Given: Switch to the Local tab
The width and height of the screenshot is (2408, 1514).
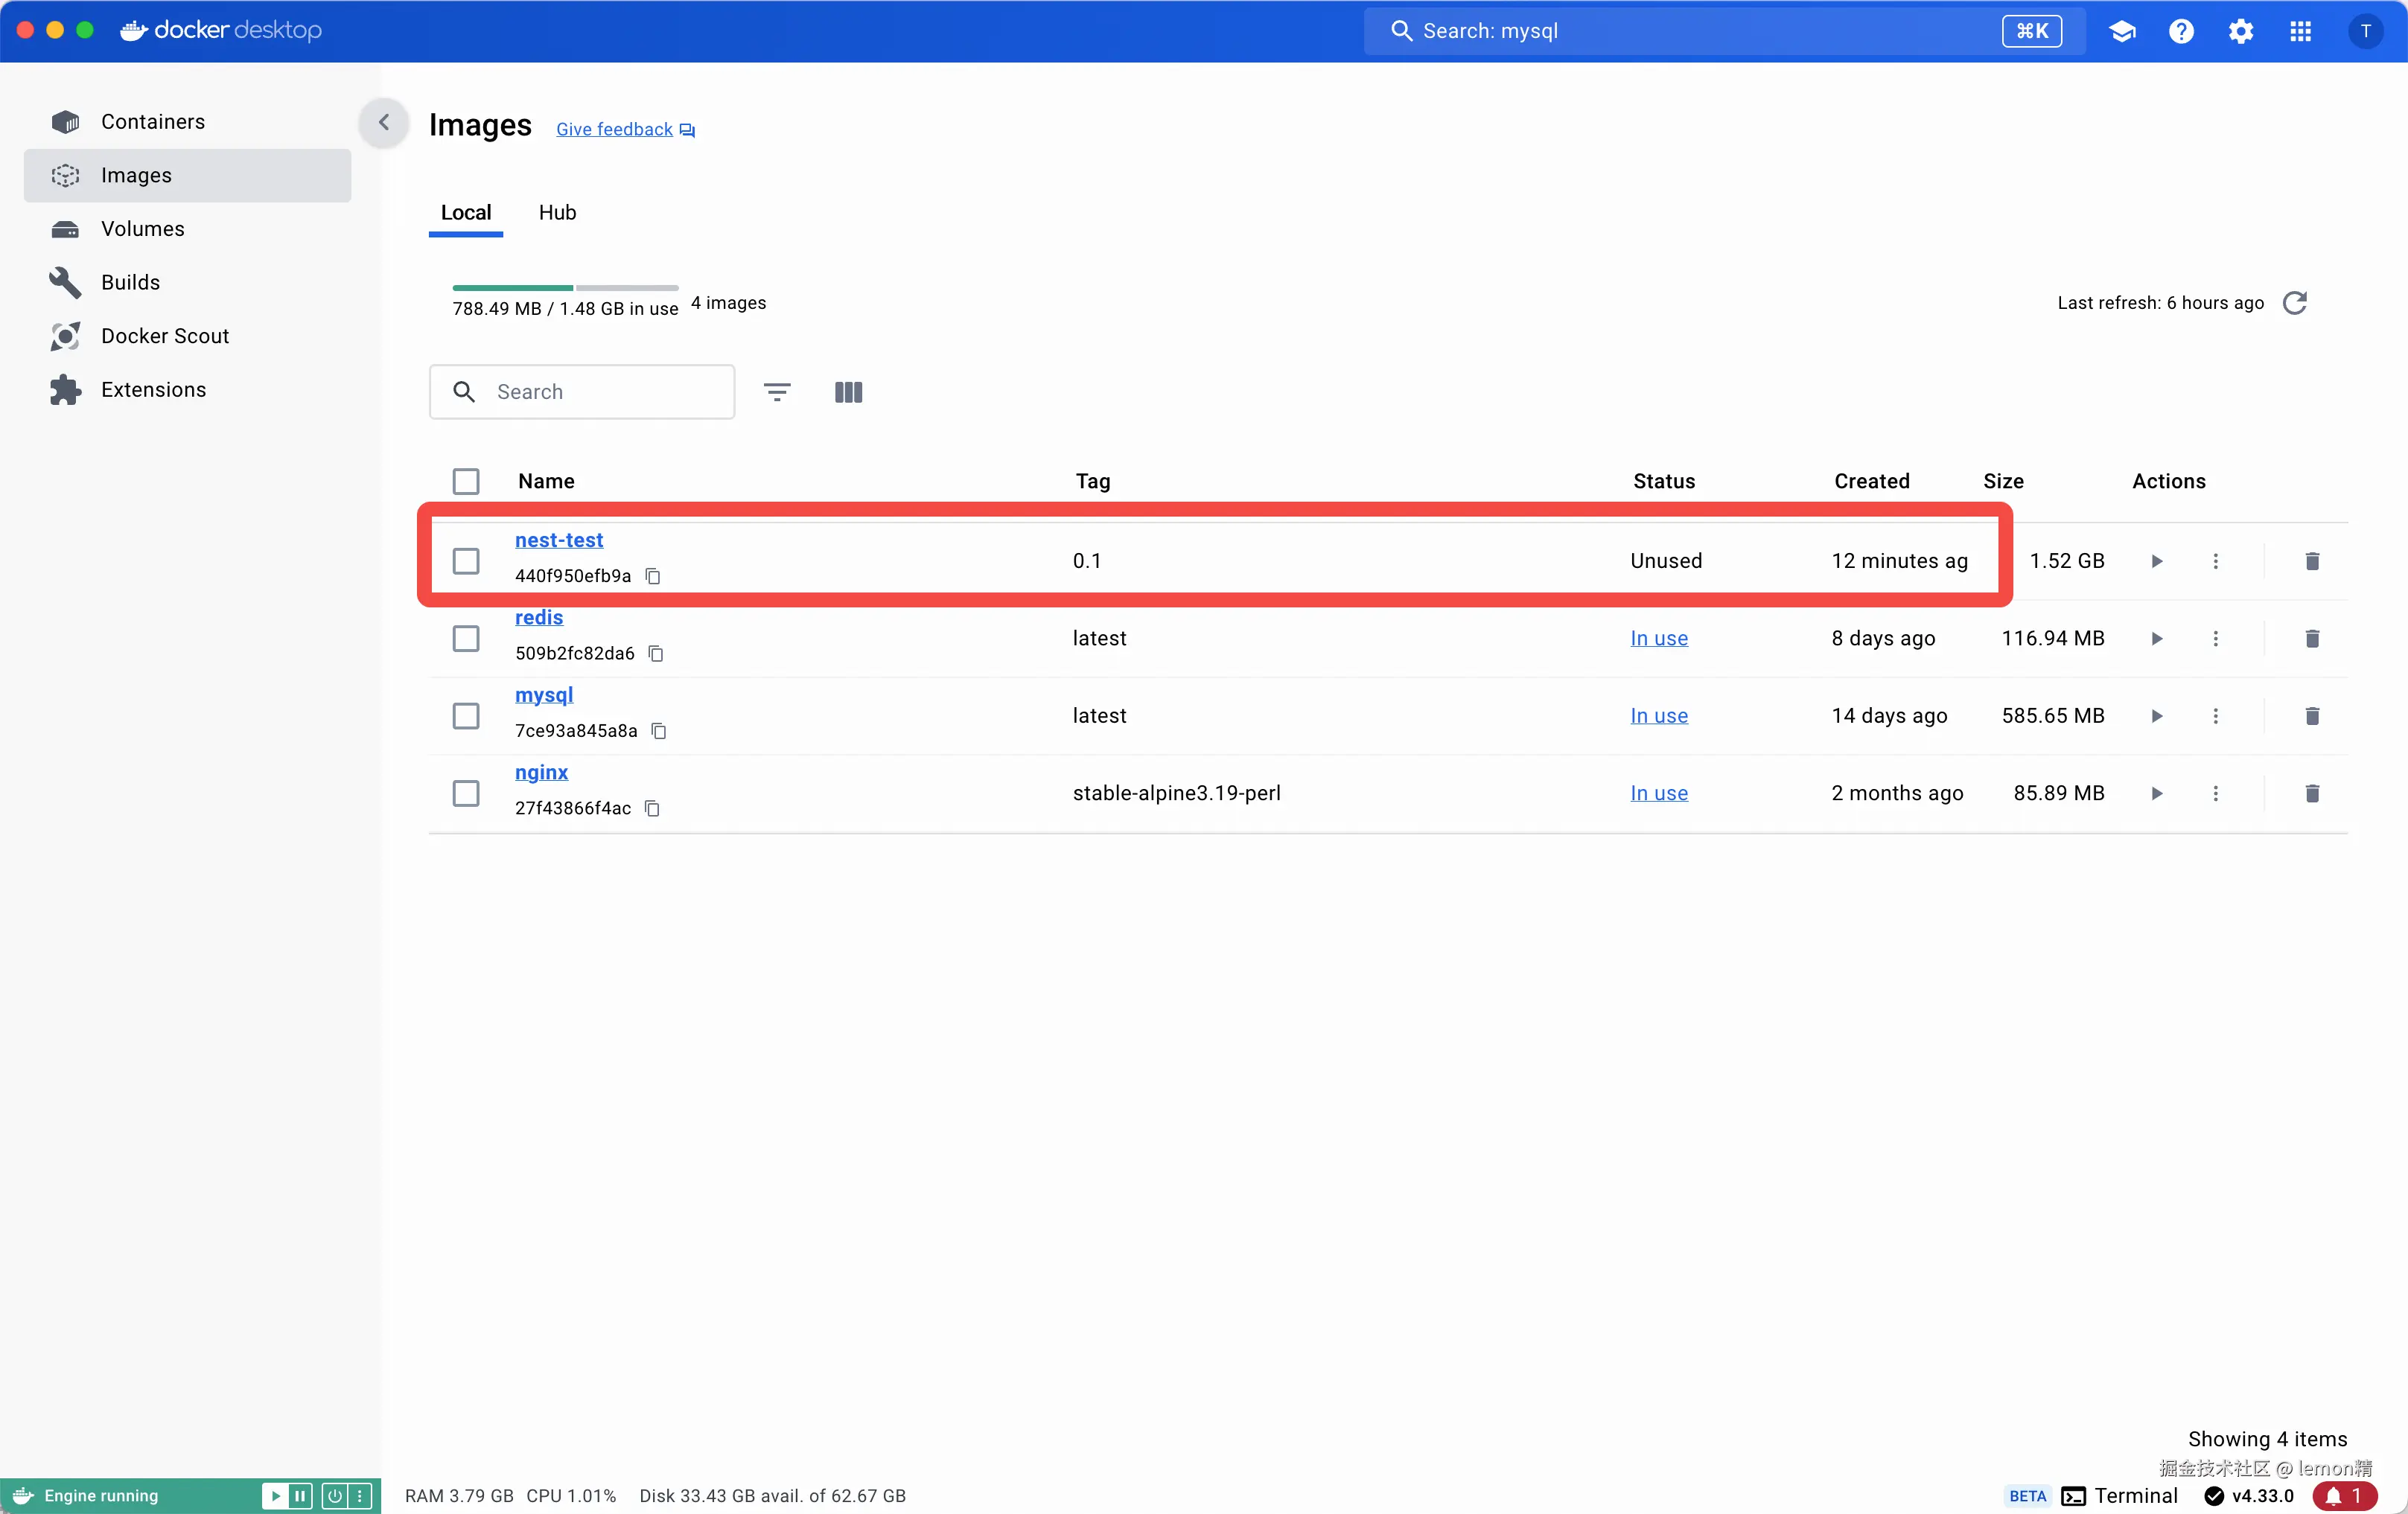Looking at the screenshot, I should tap(466, 213).
